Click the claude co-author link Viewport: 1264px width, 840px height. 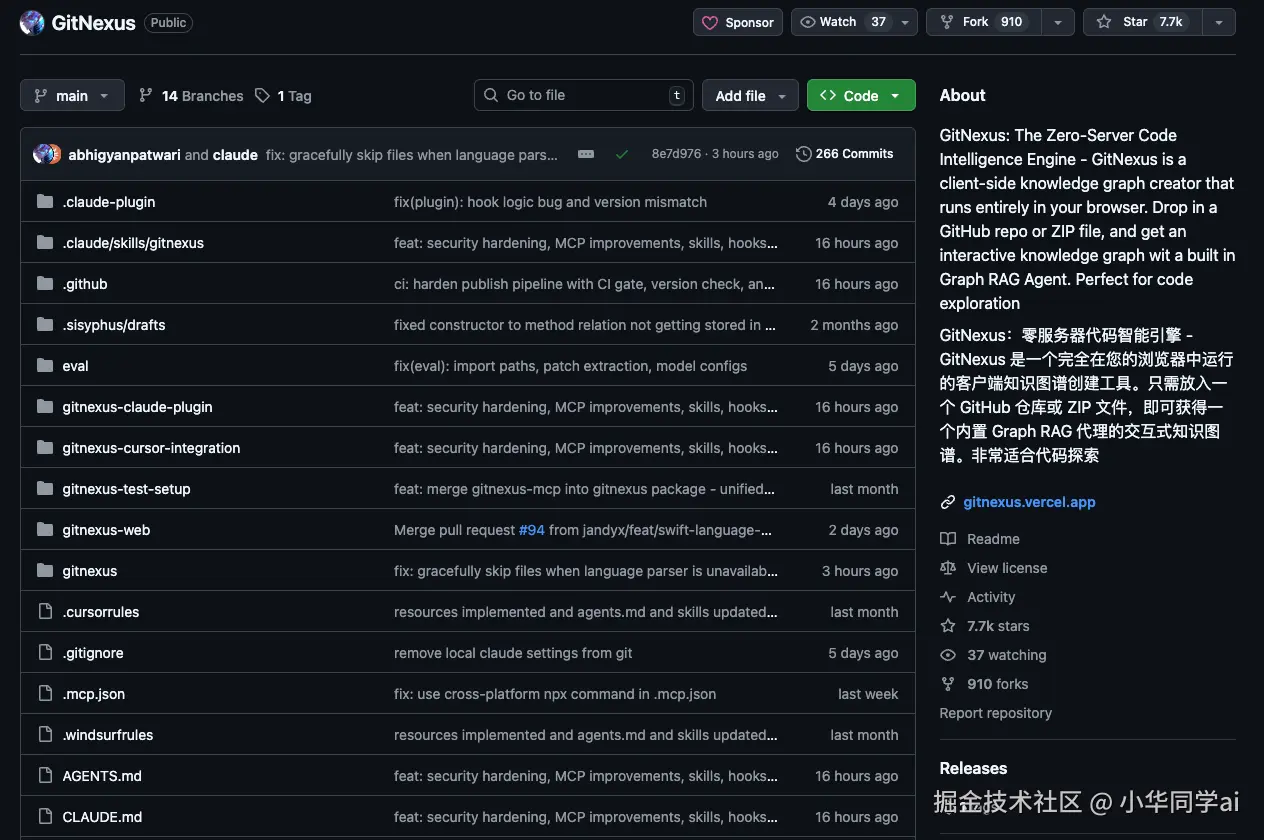(235, 154)
